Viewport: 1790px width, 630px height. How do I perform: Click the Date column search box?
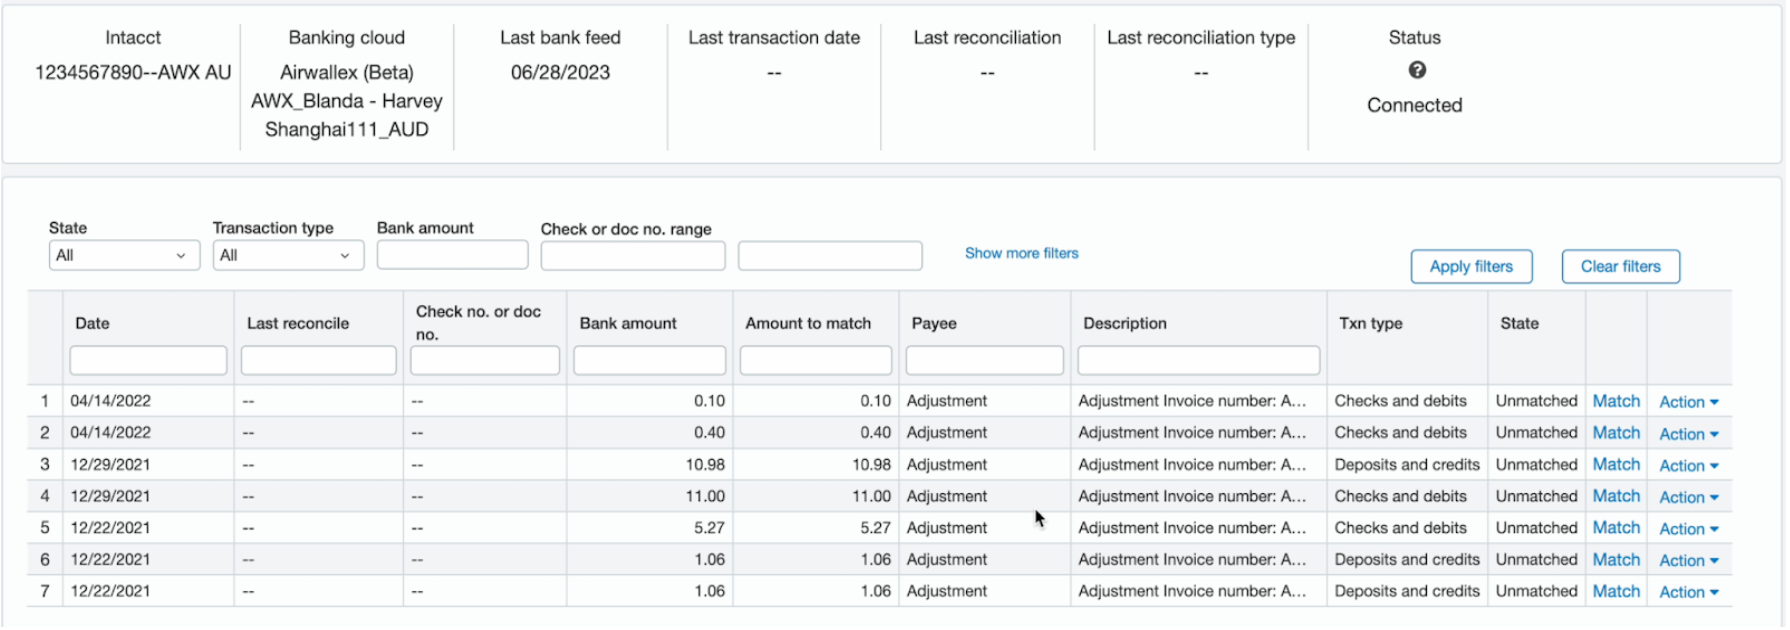(x=148, y=360)
